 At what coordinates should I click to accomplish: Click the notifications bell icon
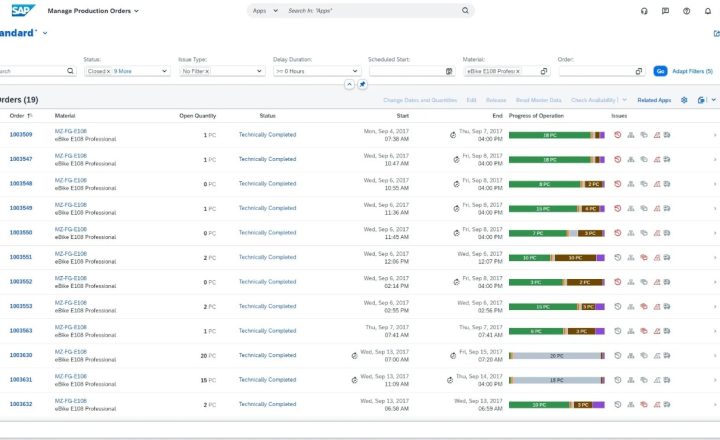click(x=708, y=11)
